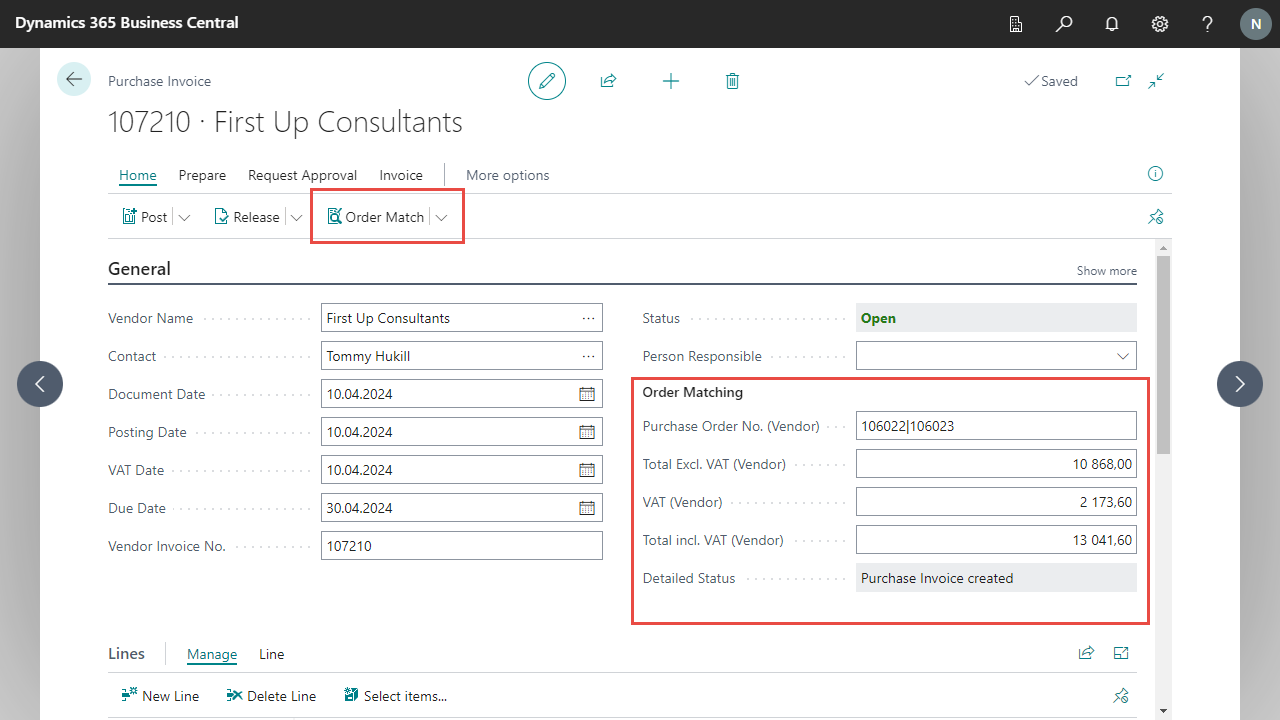Pin the Lines action bar
The width and height of the screenshot is (1280, 720).
coord(1121,696)
